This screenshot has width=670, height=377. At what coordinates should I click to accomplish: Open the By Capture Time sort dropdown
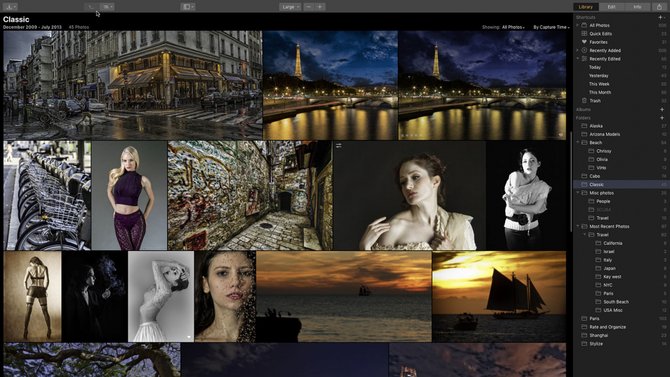tap(551, 27)
